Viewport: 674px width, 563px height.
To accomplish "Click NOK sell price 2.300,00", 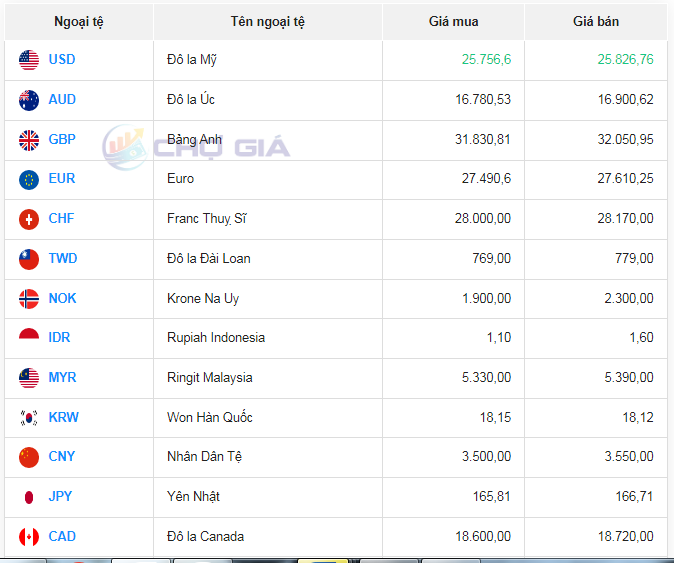I will [x=629, y=298].
